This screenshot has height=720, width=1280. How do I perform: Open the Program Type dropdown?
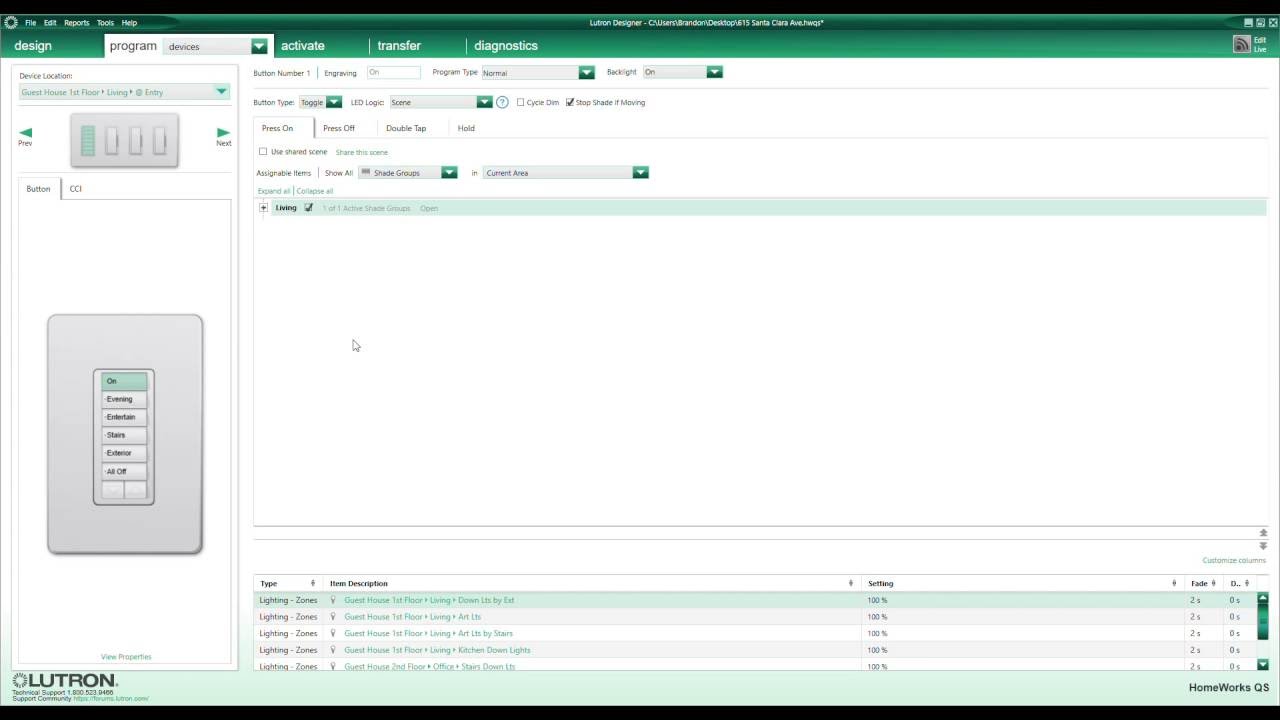tap(586, 73)
